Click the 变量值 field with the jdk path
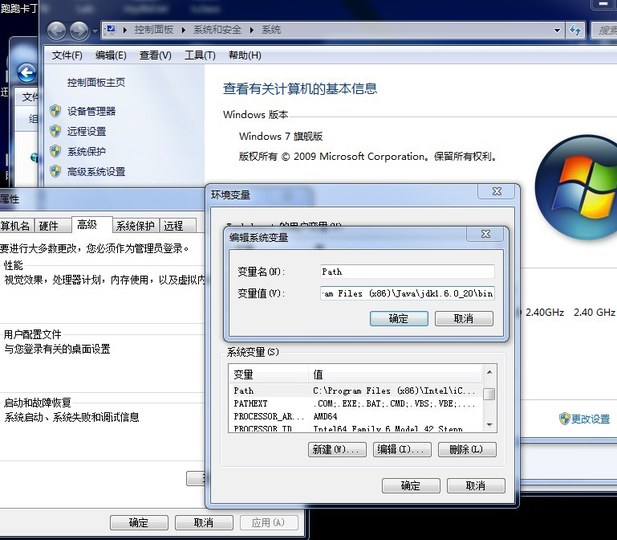617x540 pixels. (407, 293)
